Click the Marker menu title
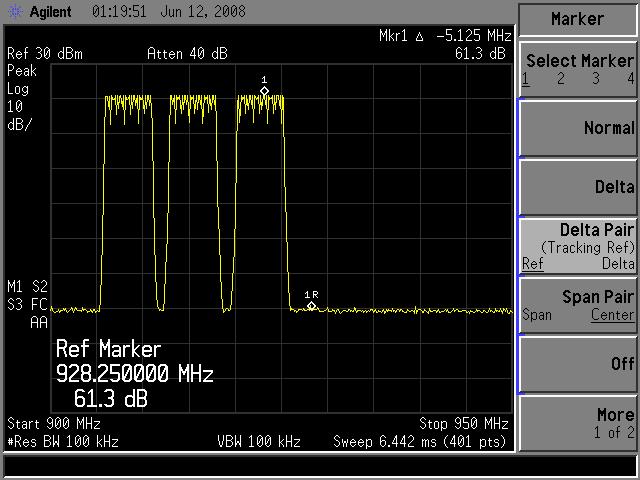 click(578, 19)
